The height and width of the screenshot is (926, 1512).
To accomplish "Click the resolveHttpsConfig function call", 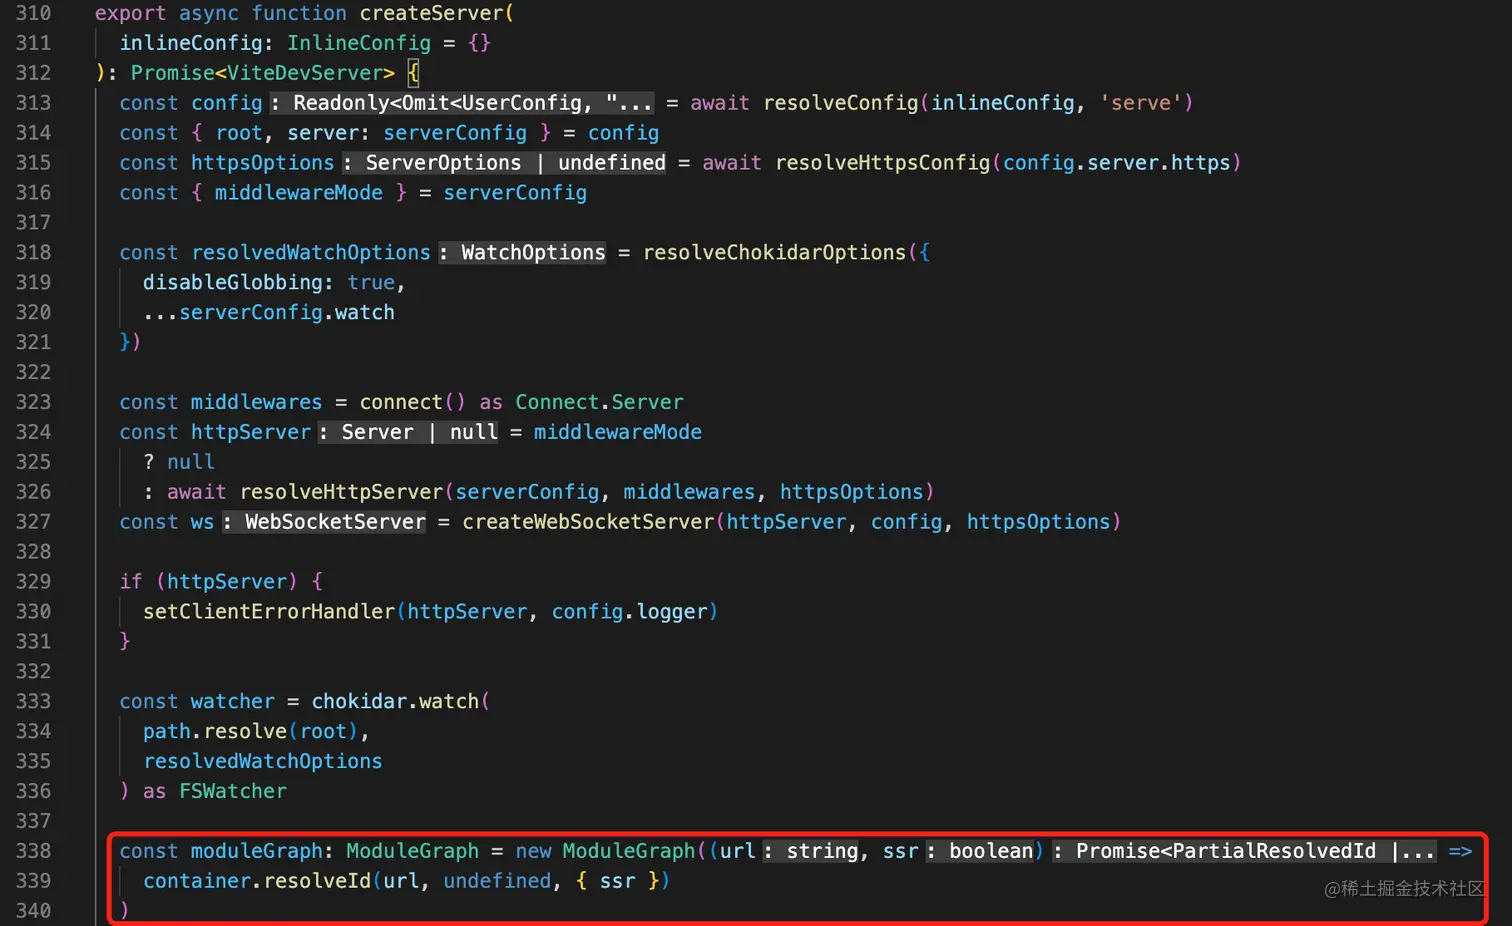I will pyautogui.click(x=883, y=163).
